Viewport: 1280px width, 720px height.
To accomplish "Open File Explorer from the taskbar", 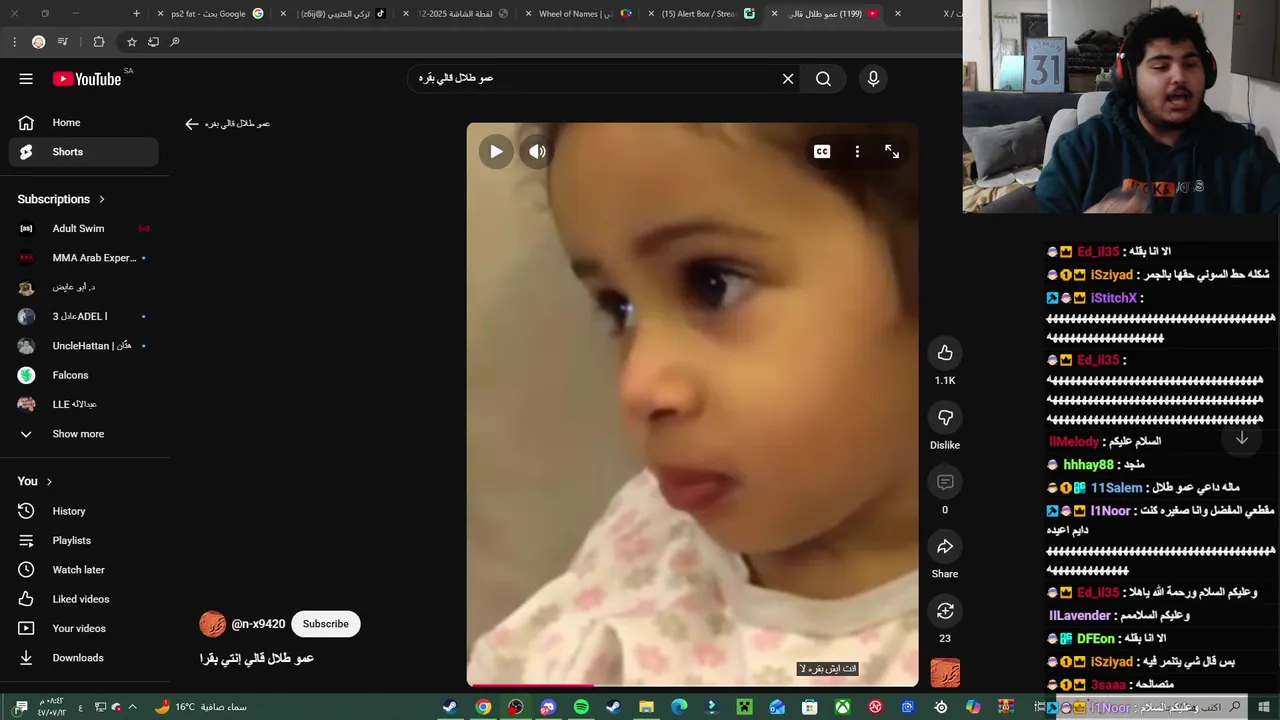I will pyautogui.click(x=647, y=707).
